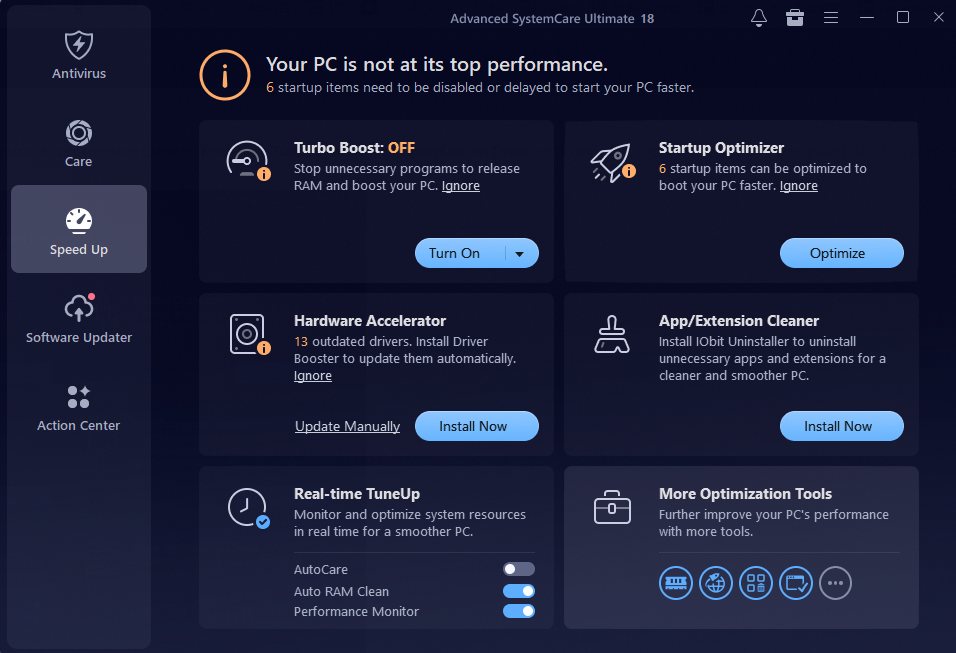The image size is (956, 653).
Task: Open notifications bell icon
Action: pyautogui.click(x=758, y=18)
